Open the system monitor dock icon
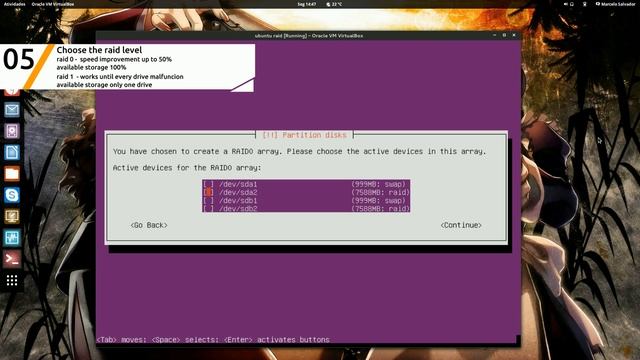Image resolution: width=640 pixels, height=360 pixels. click(x=12, y=238)
